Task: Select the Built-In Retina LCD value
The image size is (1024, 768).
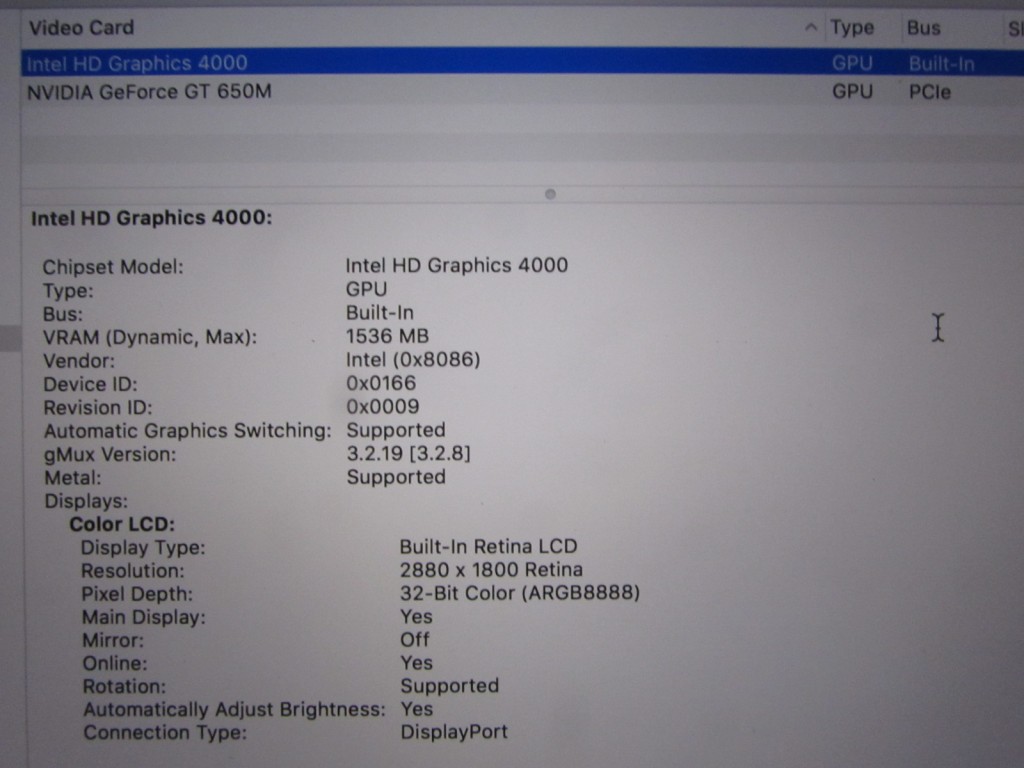Action: tap(488, 547)
